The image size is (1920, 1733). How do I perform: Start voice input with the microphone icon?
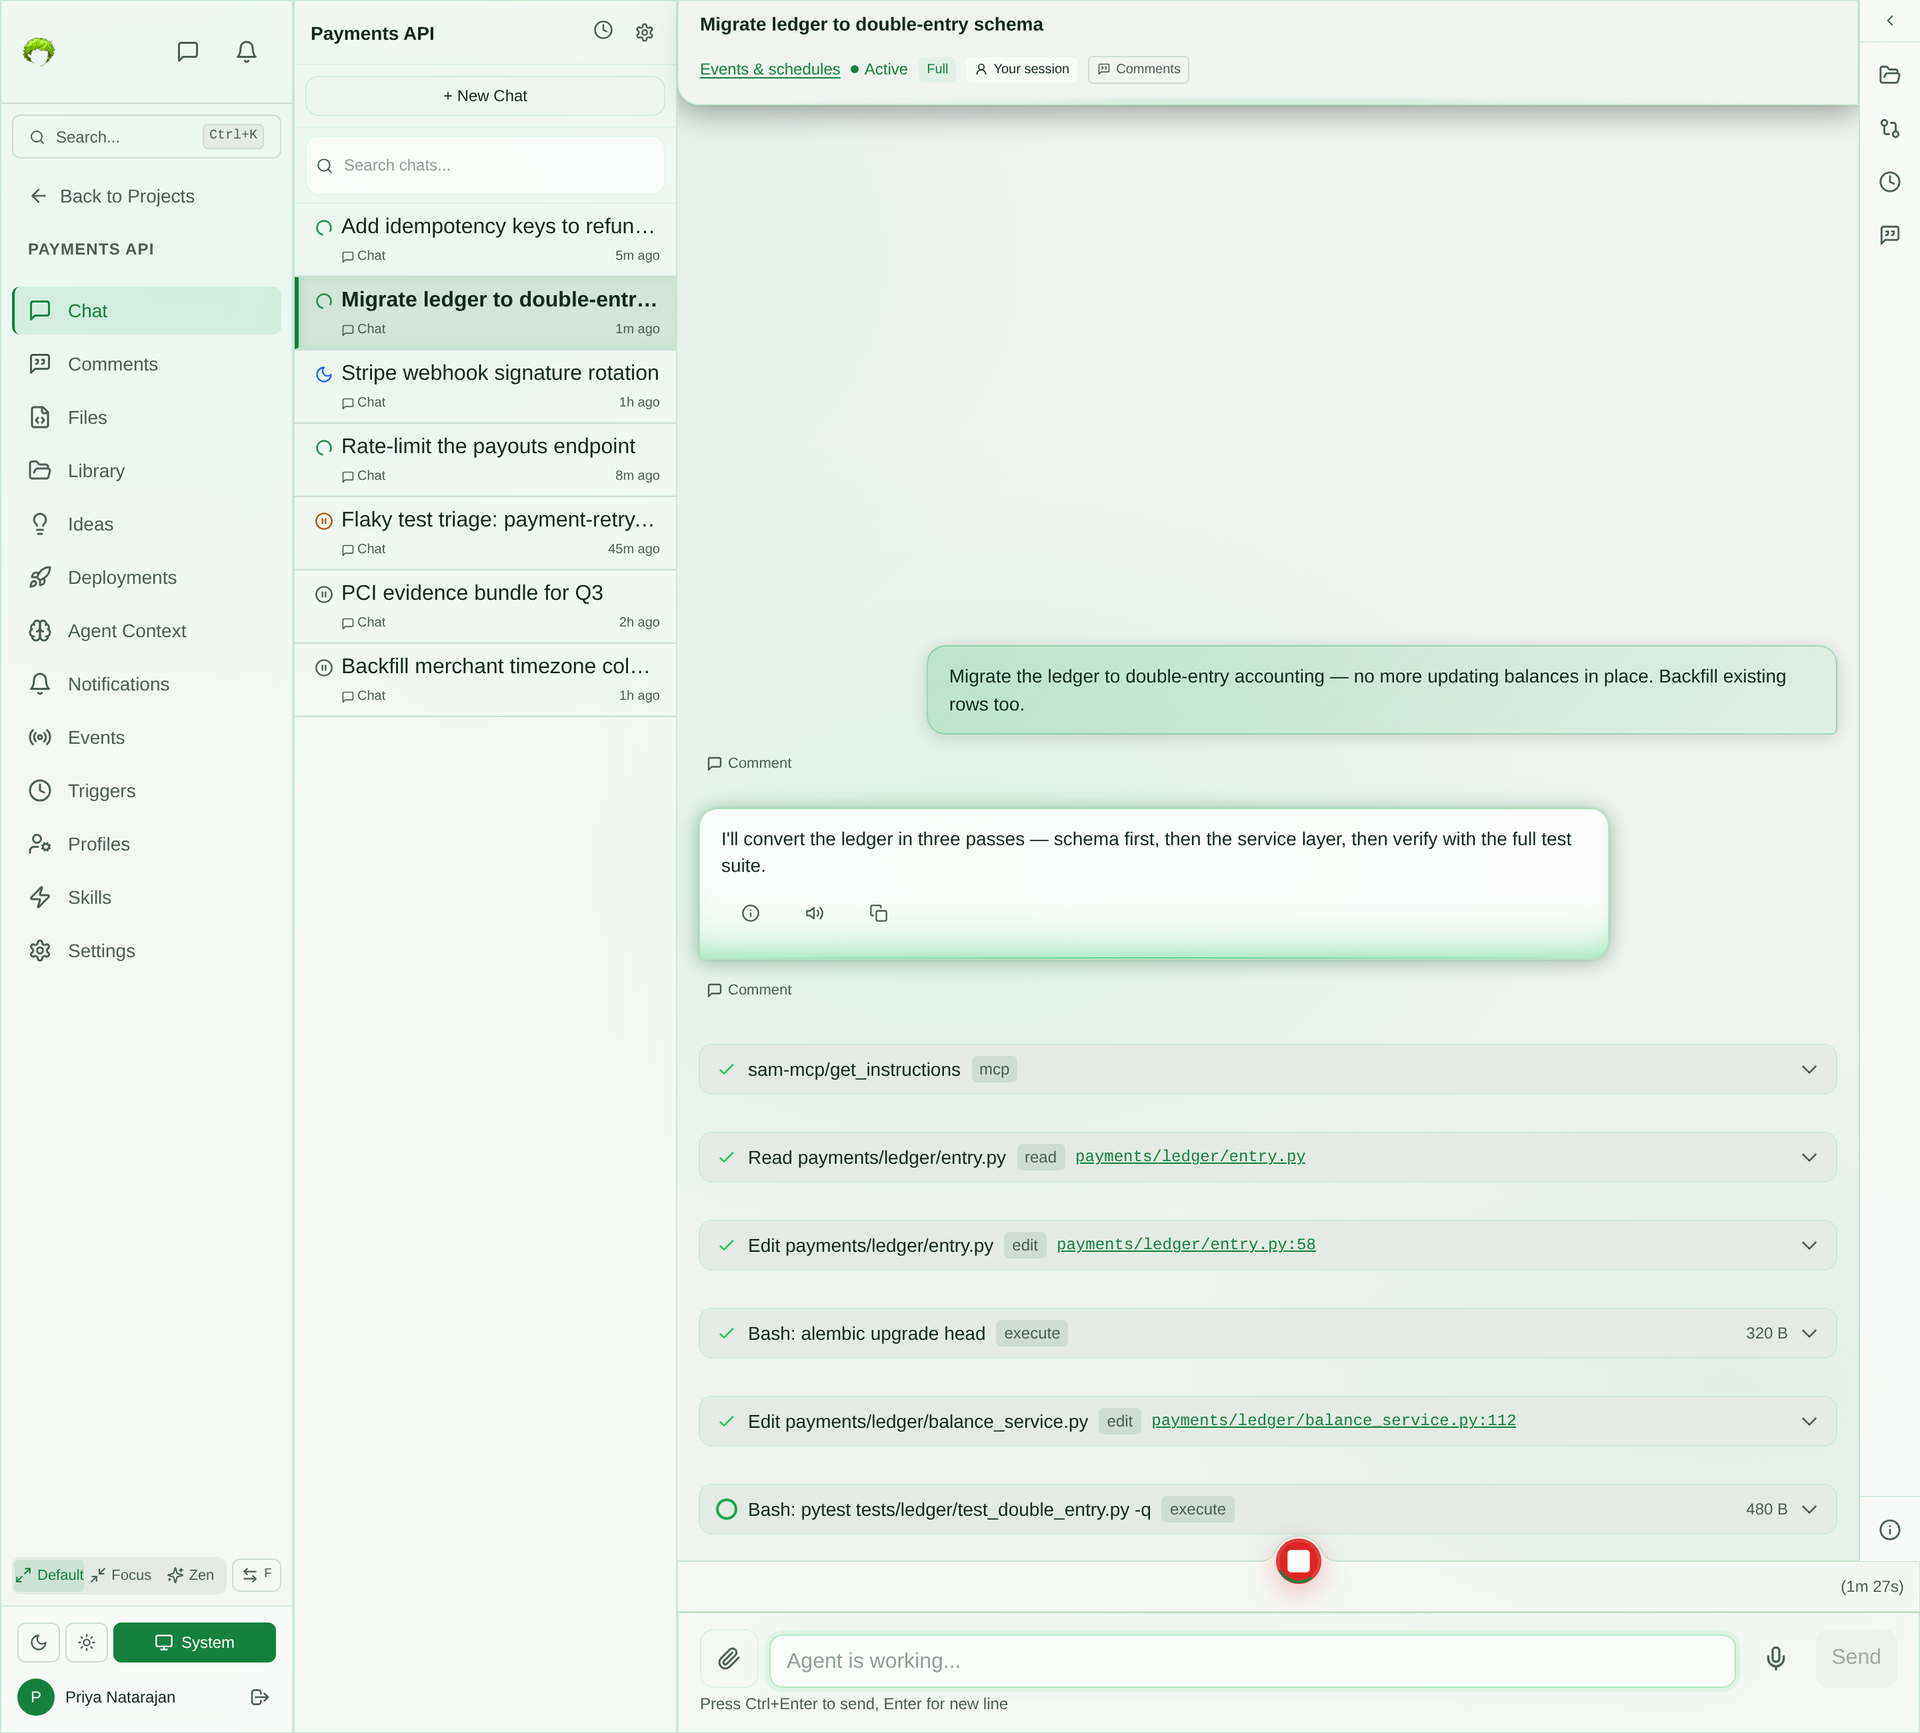pyautogui.click(x=1775, y=1659)
